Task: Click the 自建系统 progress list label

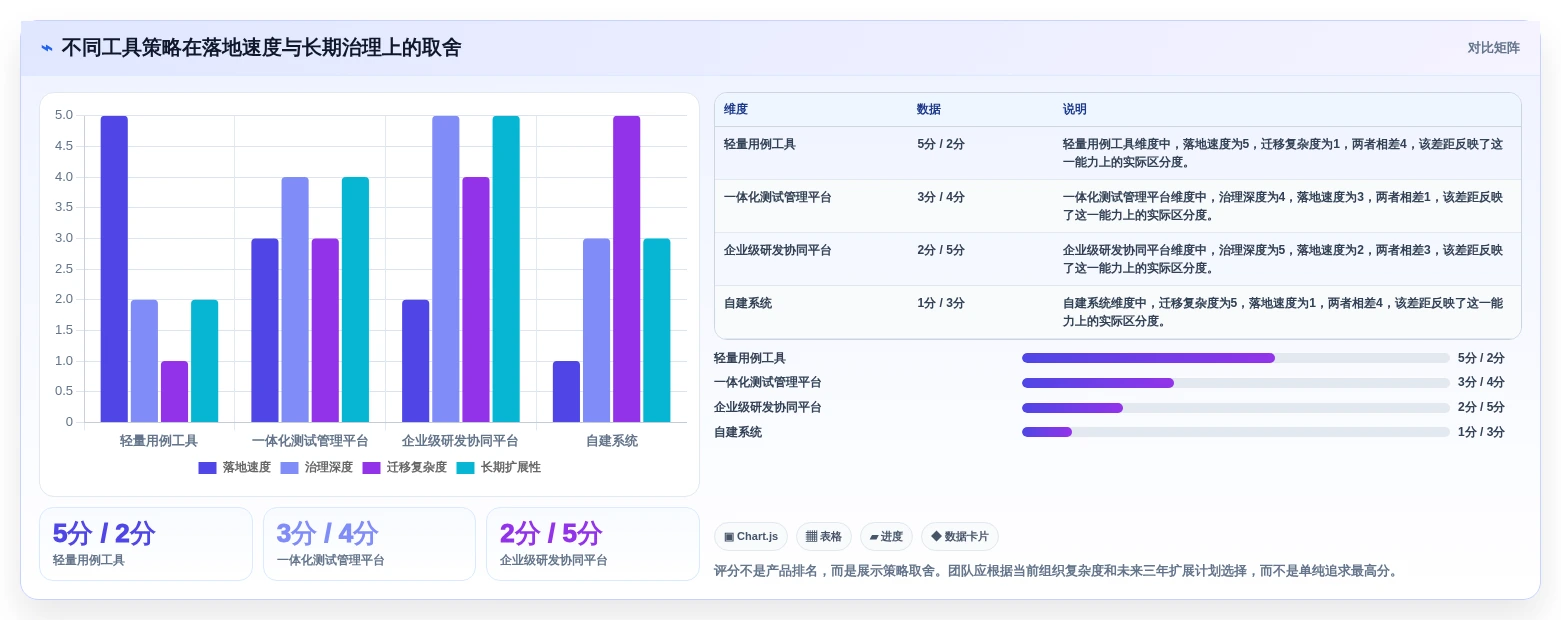Action: point(738,432)
